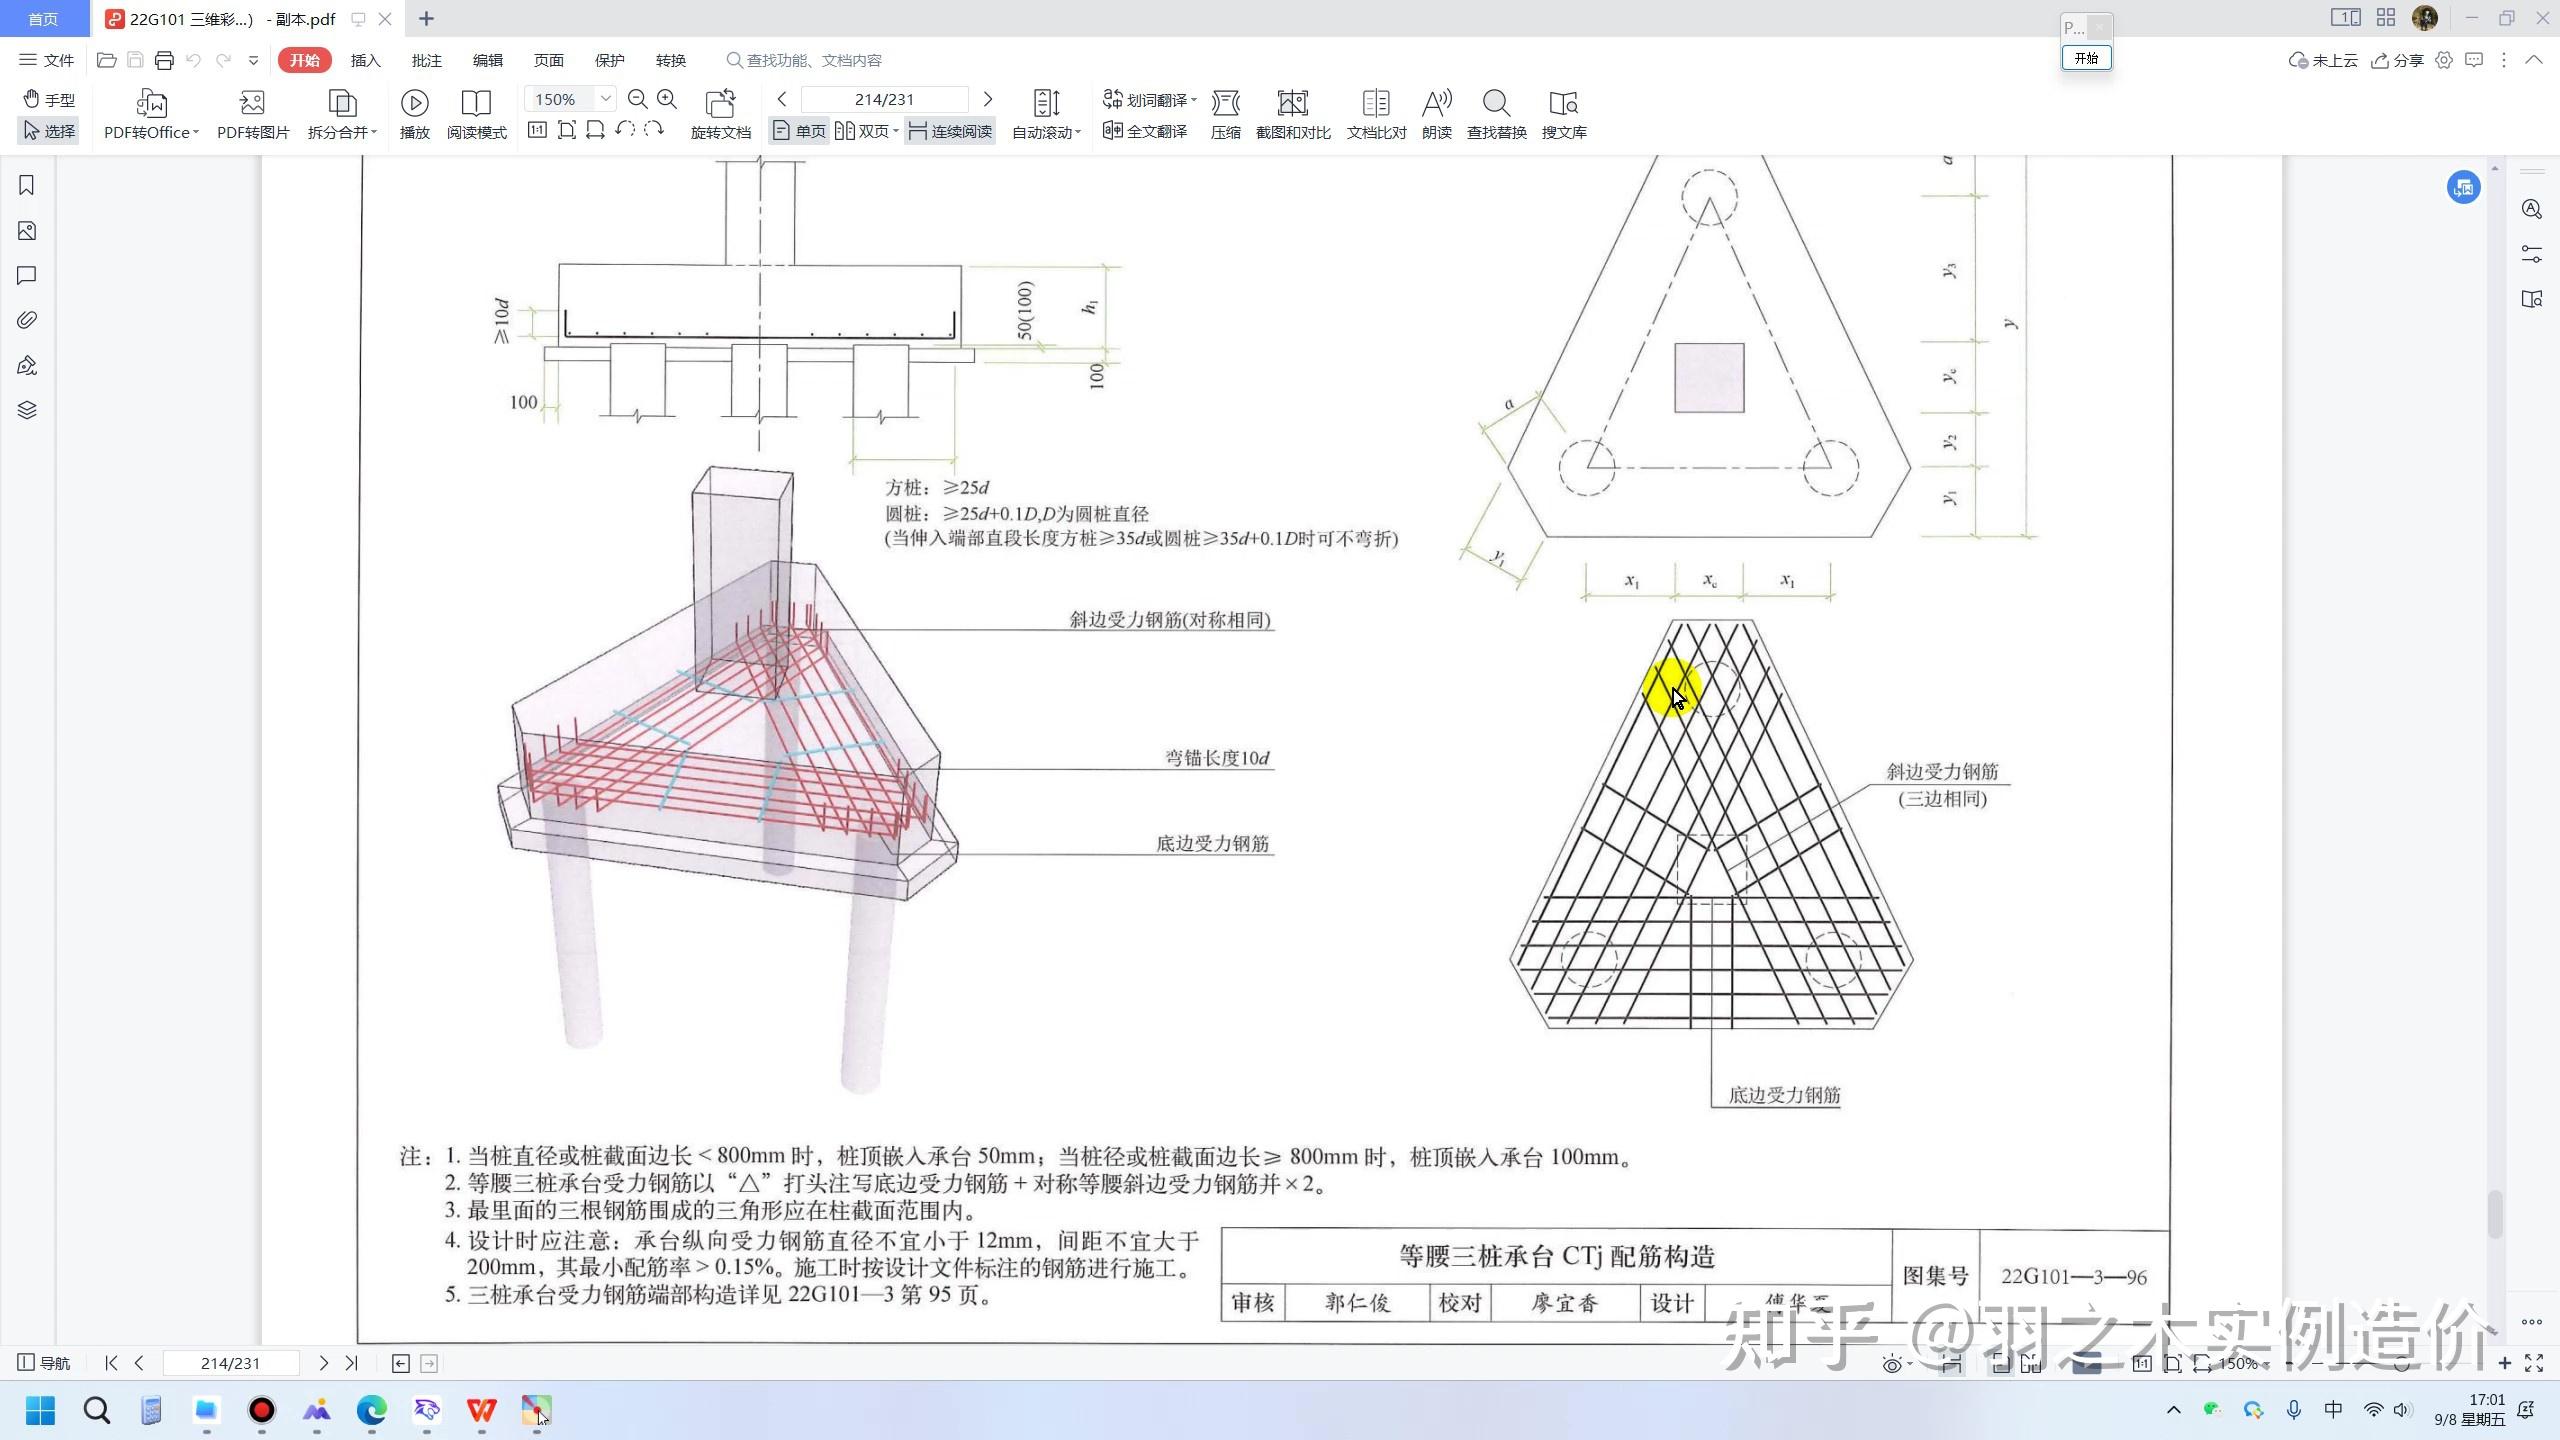Click zoom-in plus at status bar slider
Image resolution: width=2560 pixels, height=1440 pixels.
point(2504,1363)
